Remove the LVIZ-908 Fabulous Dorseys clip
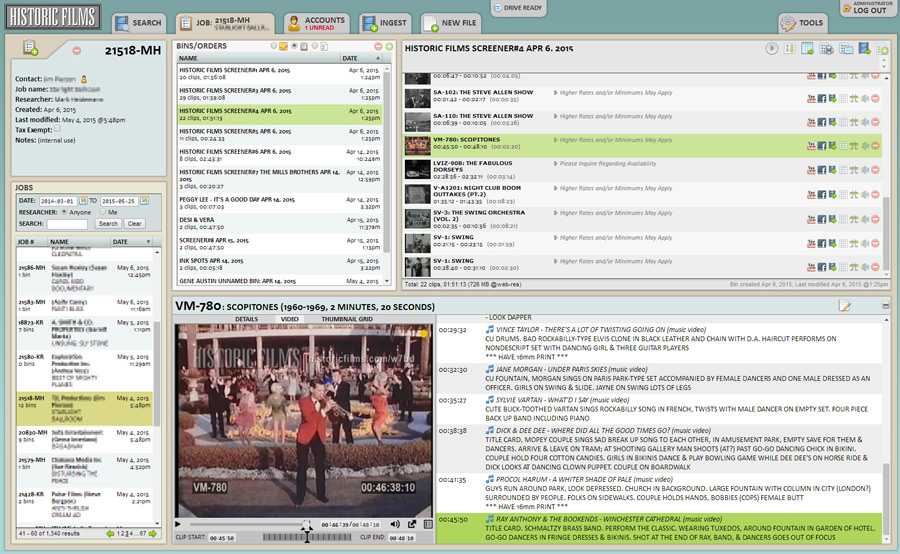900x554 pixels. click(x=875, y=170)
